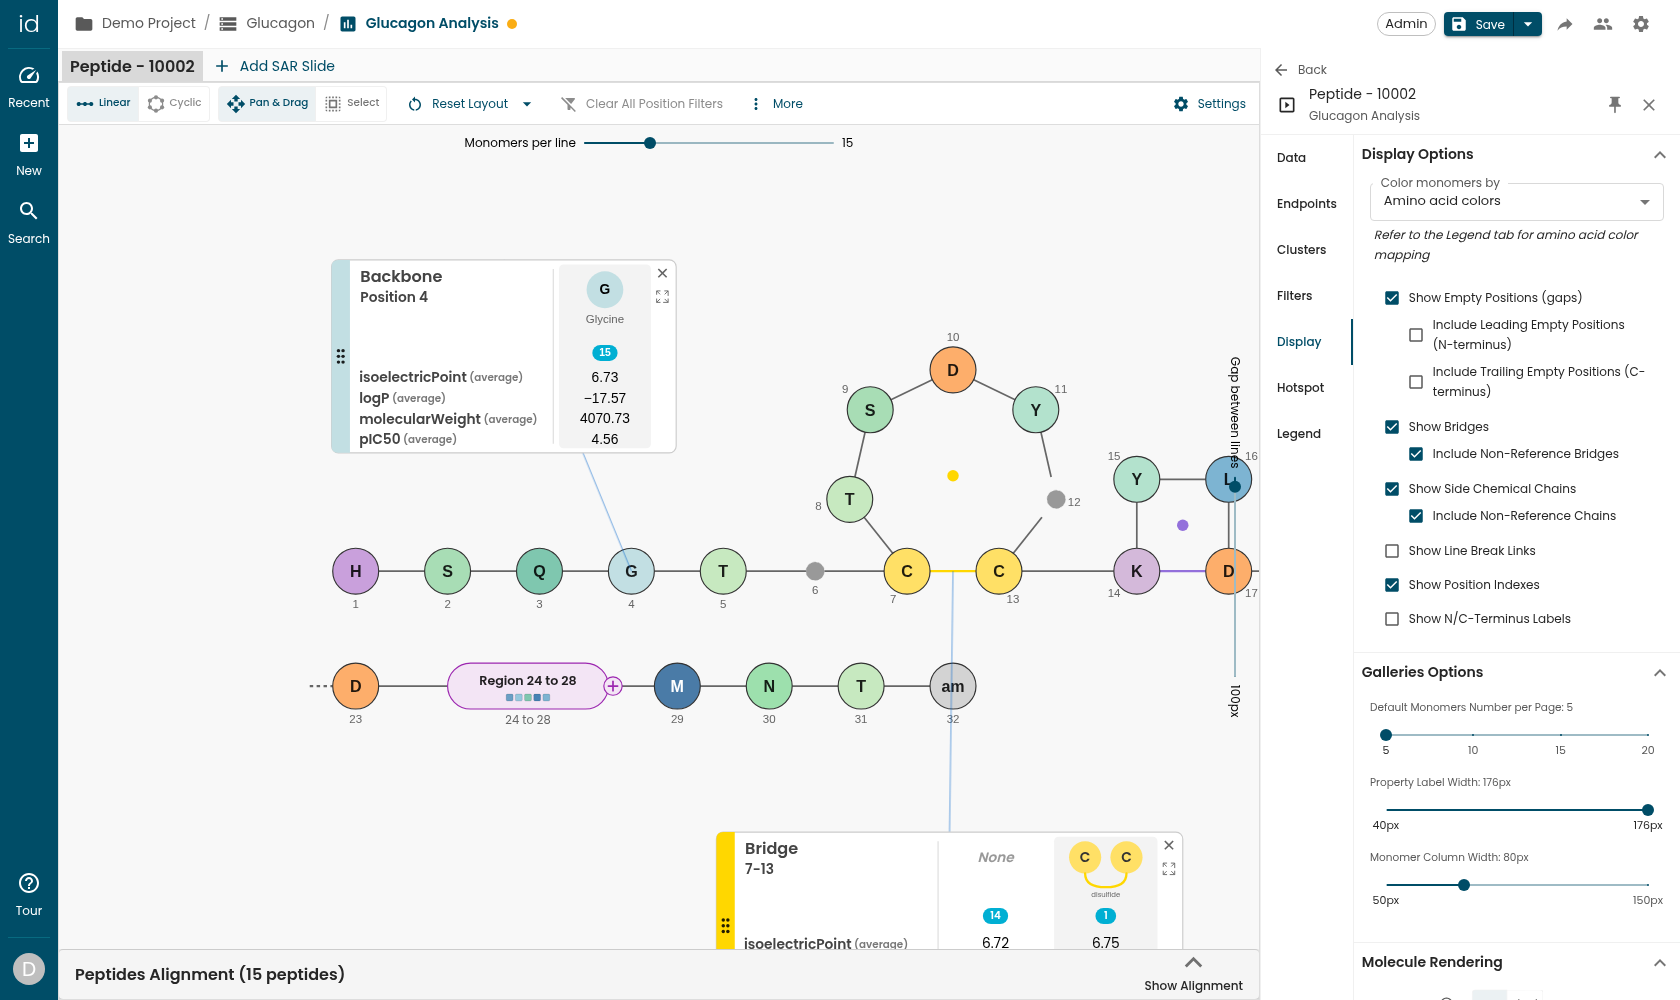Switch to the Clusters tab

point(1301,250)
